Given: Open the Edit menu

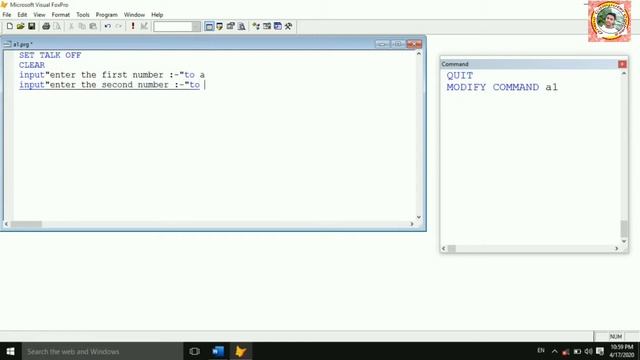Looking at the screenshot, I should [x=22, y=15].
